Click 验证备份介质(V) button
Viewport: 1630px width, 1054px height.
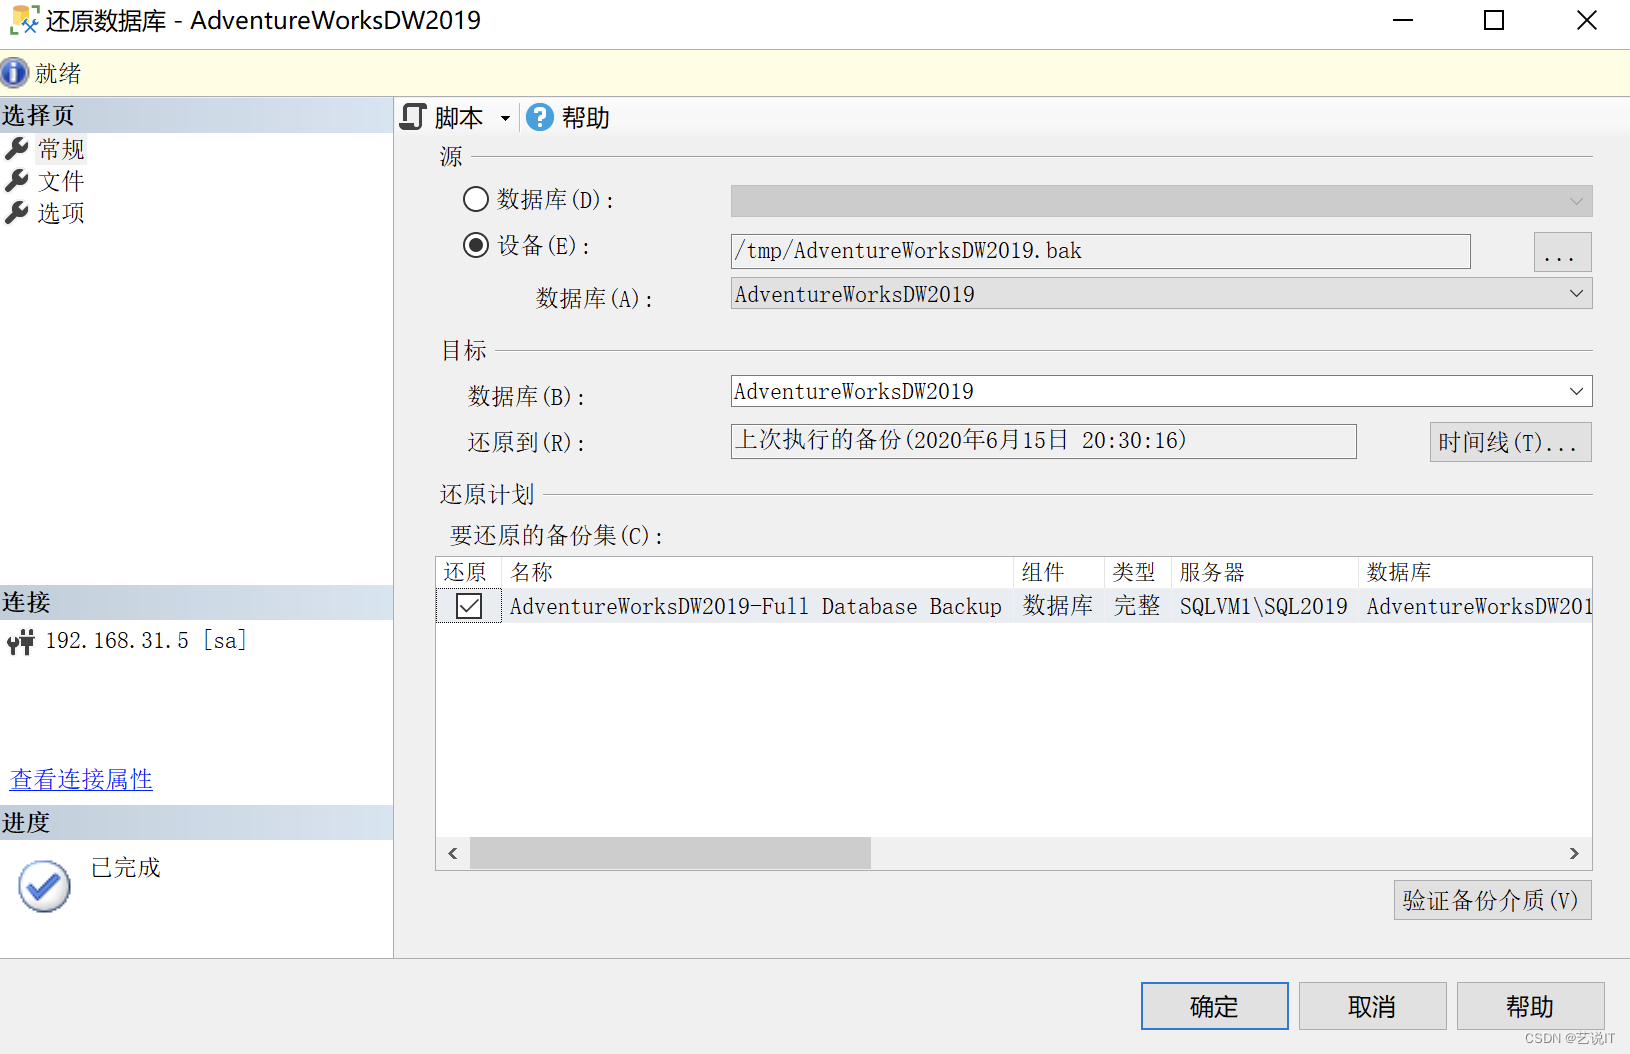(1492, 900)
